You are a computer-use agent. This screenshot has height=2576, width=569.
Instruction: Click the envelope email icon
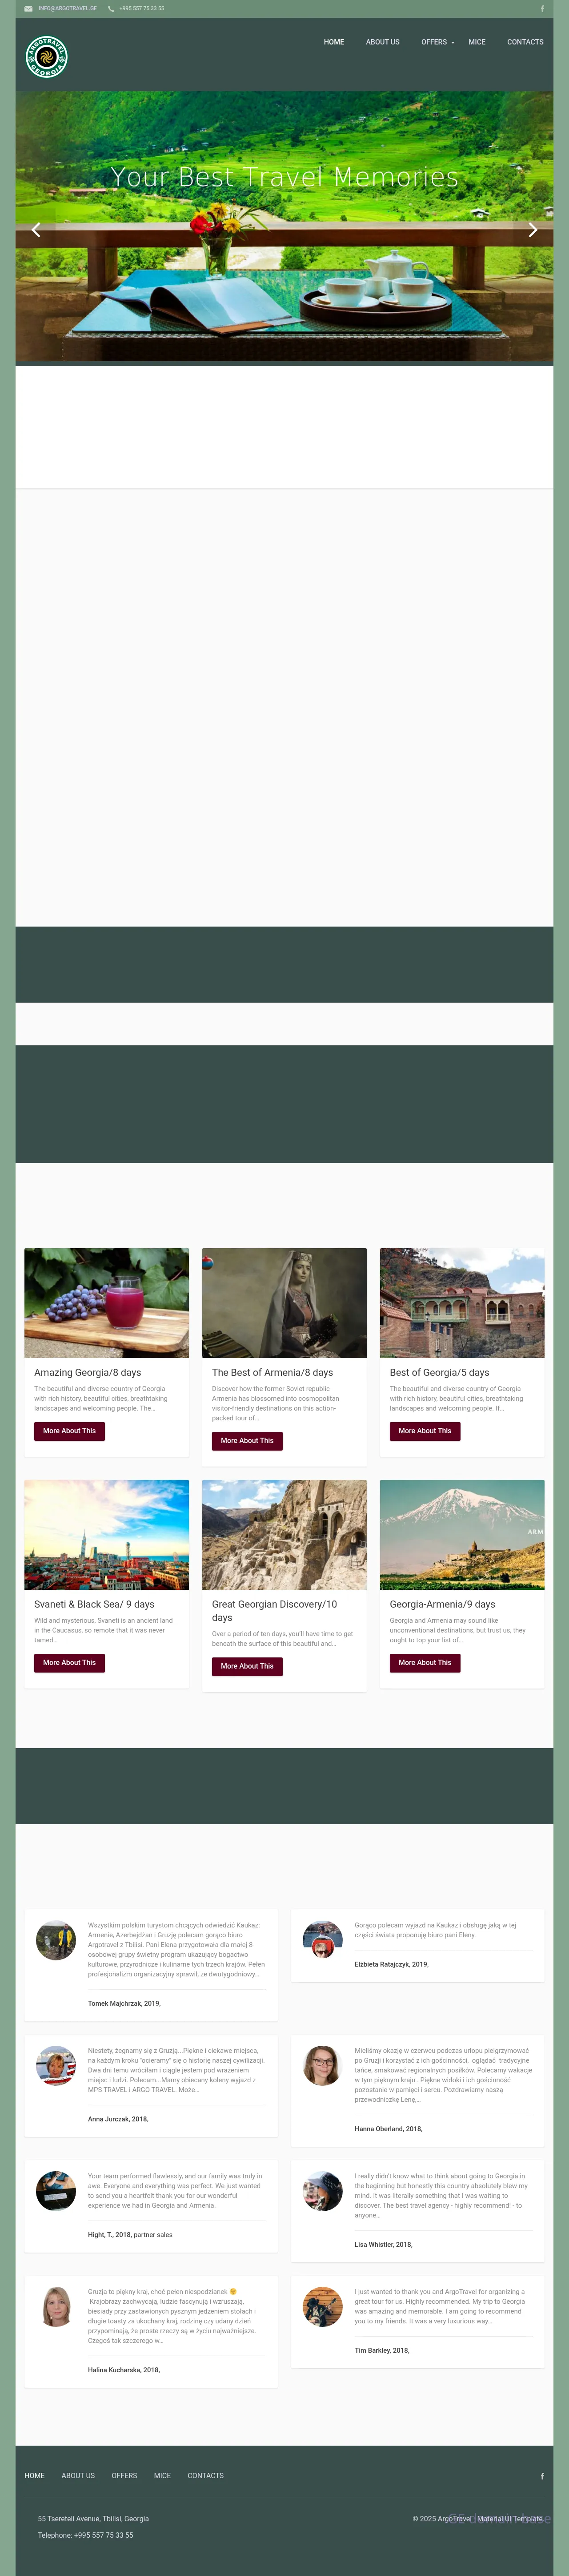(28, 9)
